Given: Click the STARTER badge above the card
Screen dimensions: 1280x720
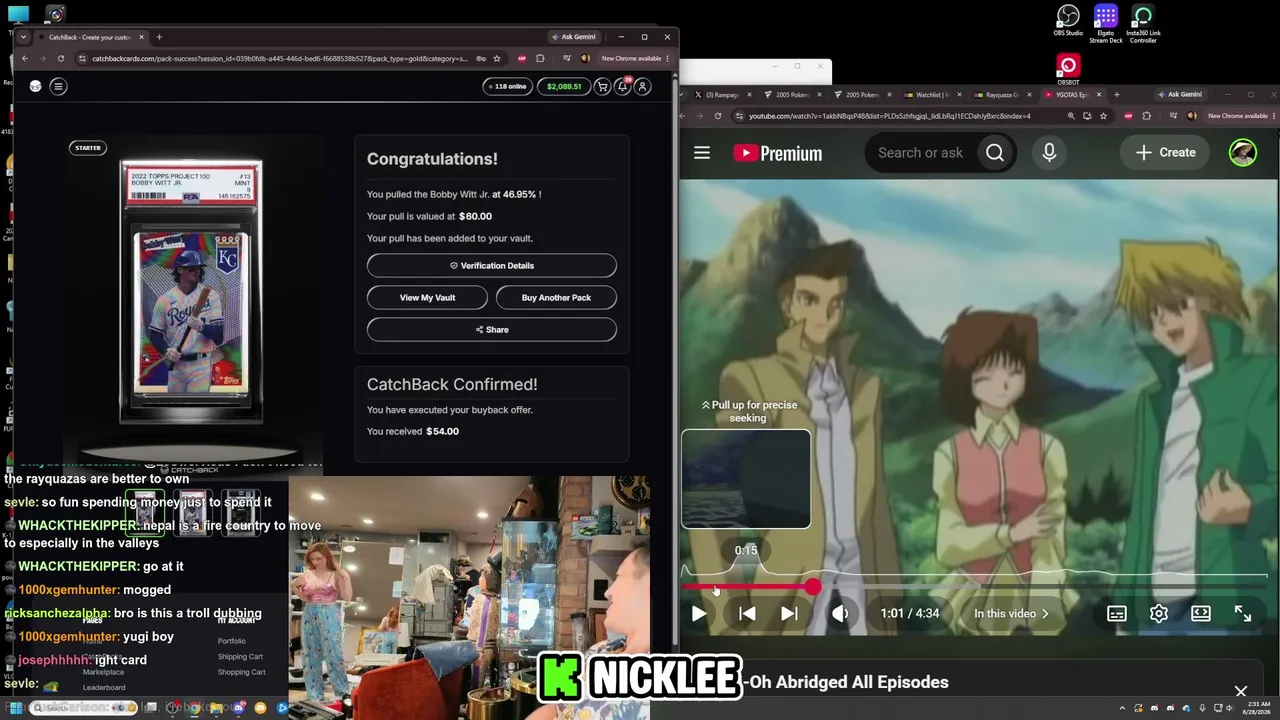Looking at the screenshot, I should coord(88,148).
